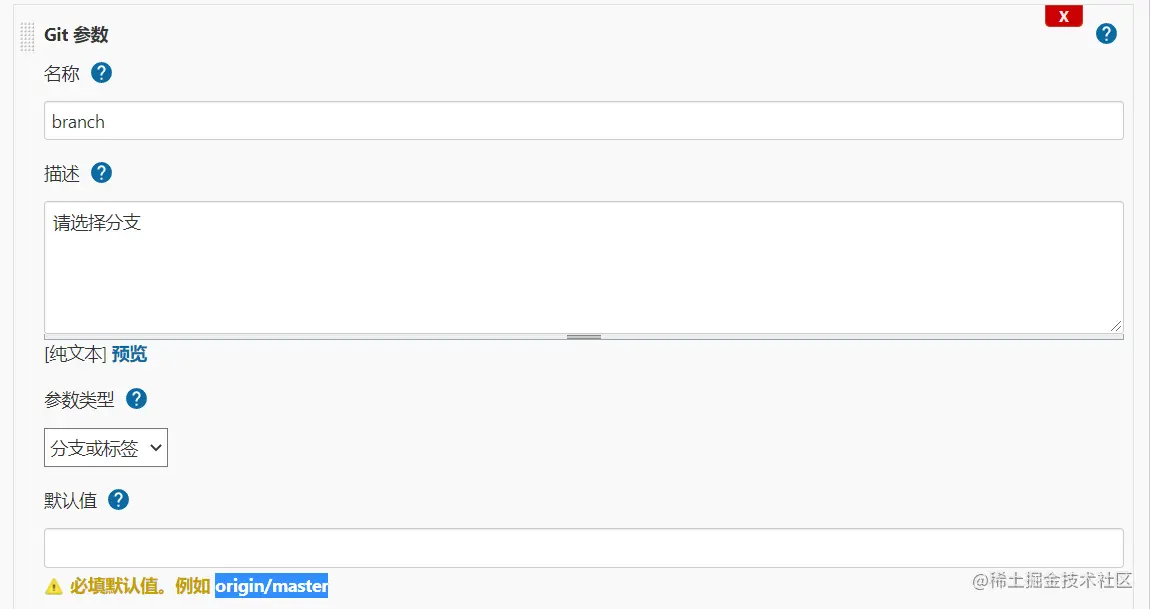Click the help icon beside 名称
This screenshot has width=1151, height=609.
click(101, 73)
